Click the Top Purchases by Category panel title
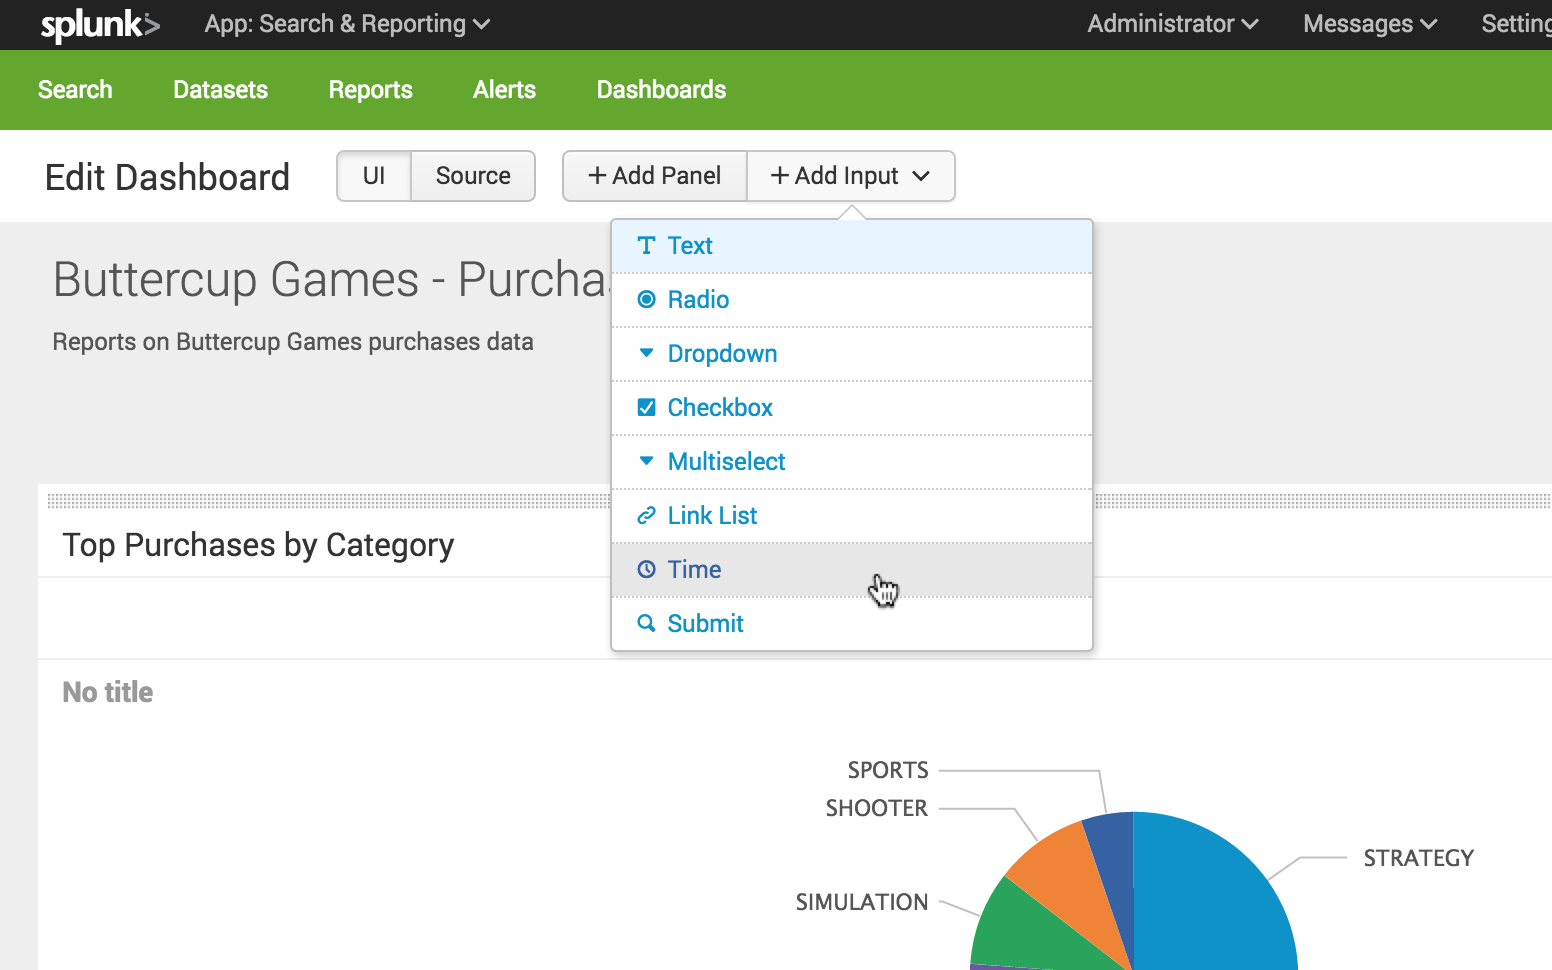The width and height of the screenshot is (1552, 970). click(258, 545)
